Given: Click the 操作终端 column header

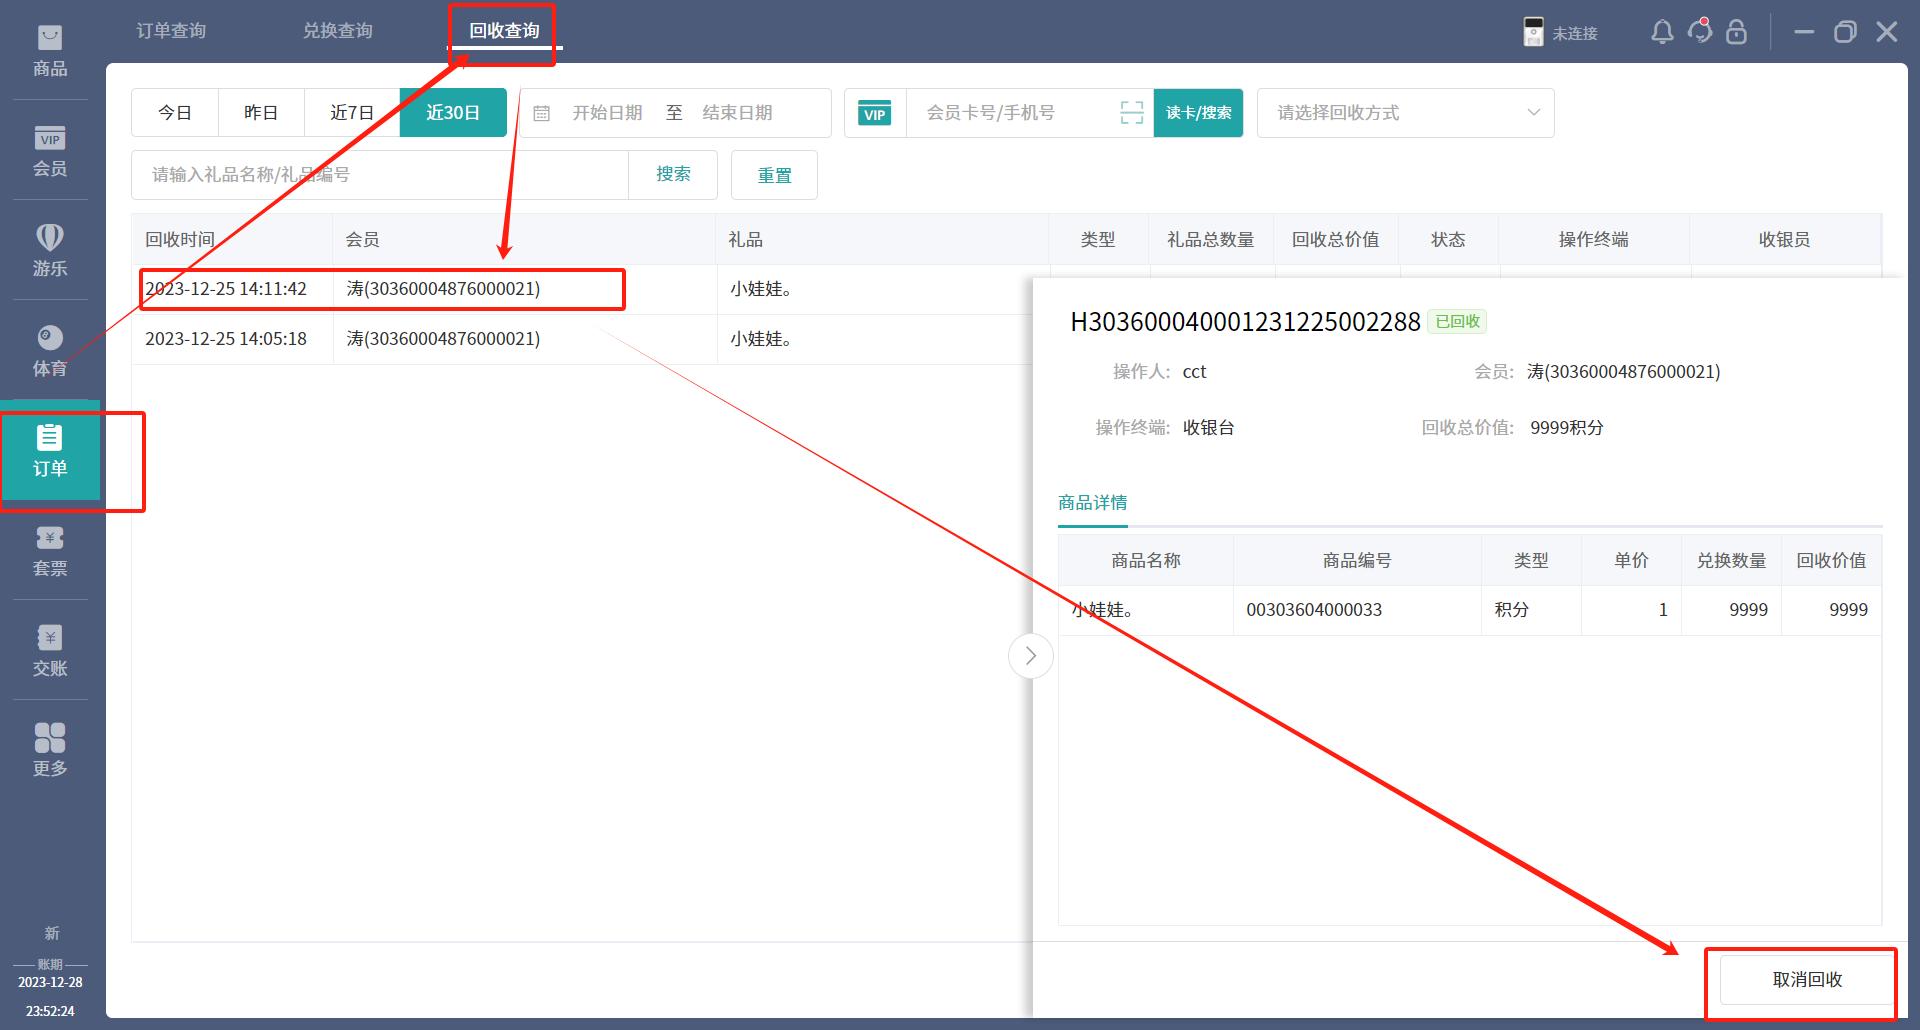Looking at the screenshot, I should pyautogui.click(x=1594, y=240).
